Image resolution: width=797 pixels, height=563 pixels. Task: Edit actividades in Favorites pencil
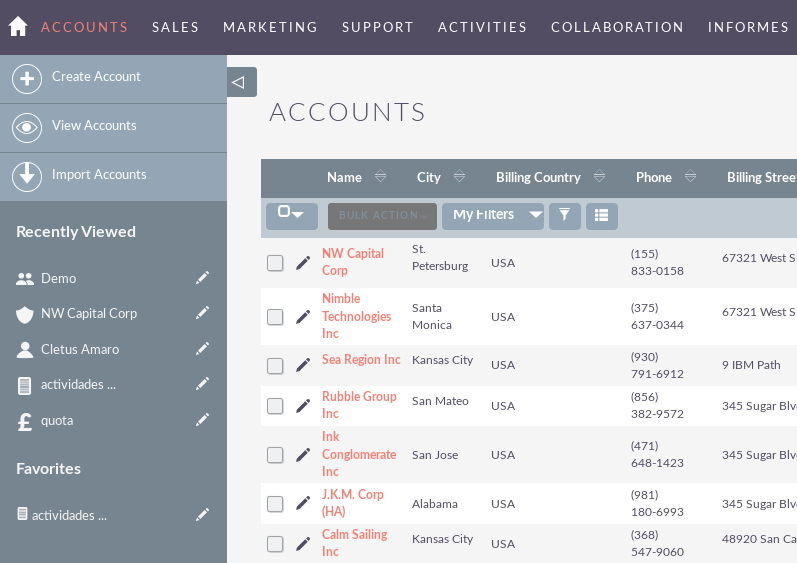202,515
